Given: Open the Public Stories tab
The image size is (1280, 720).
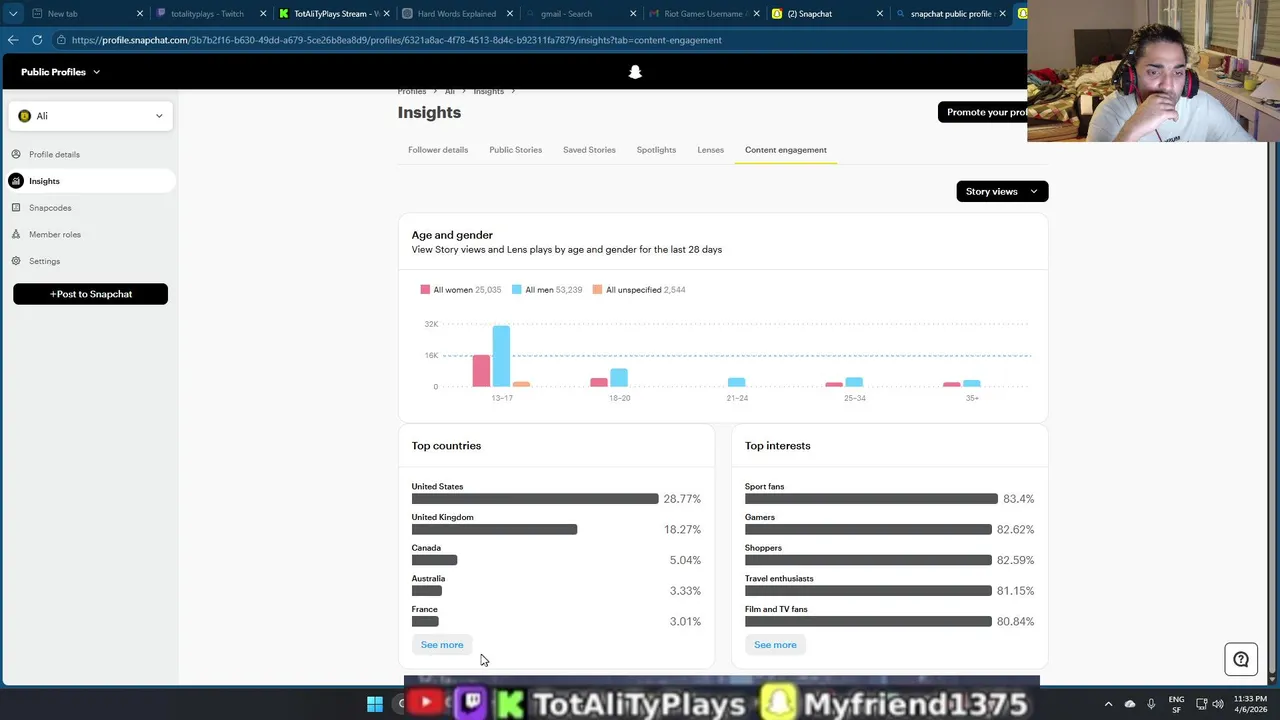Looking at the screenshot, I should point(515,150).
